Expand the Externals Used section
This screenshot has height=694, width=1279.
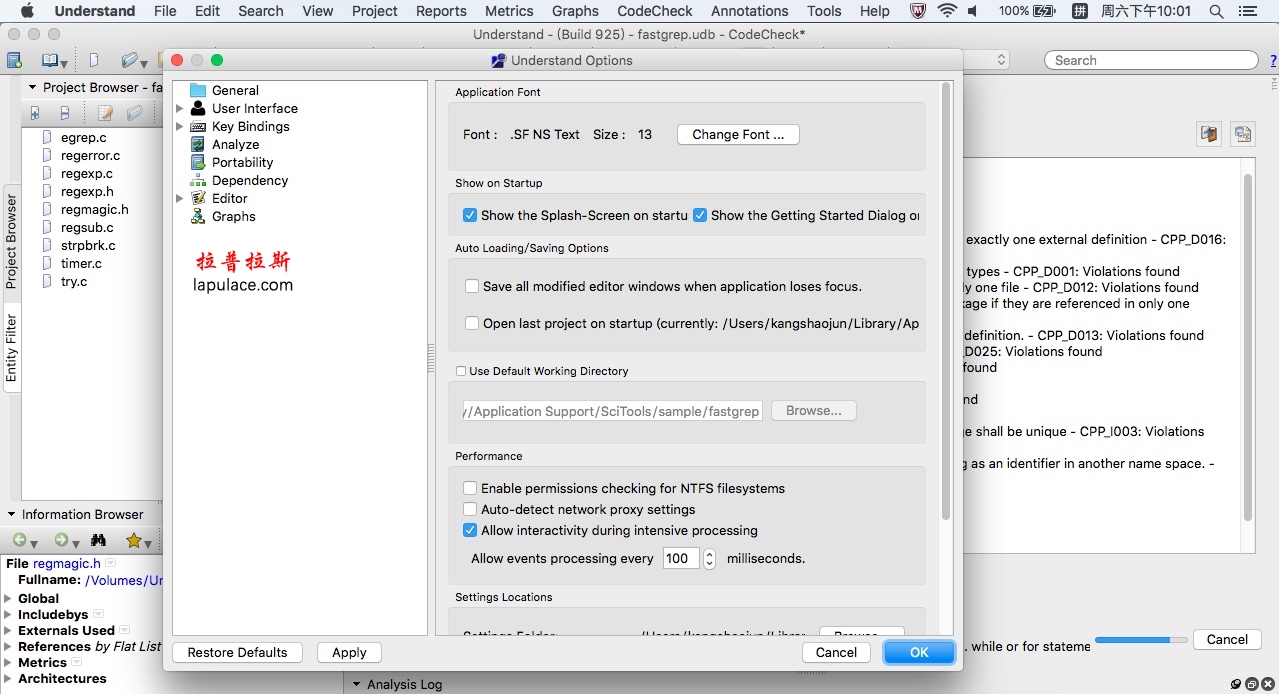pyautogui.click(x=8, y=630)
